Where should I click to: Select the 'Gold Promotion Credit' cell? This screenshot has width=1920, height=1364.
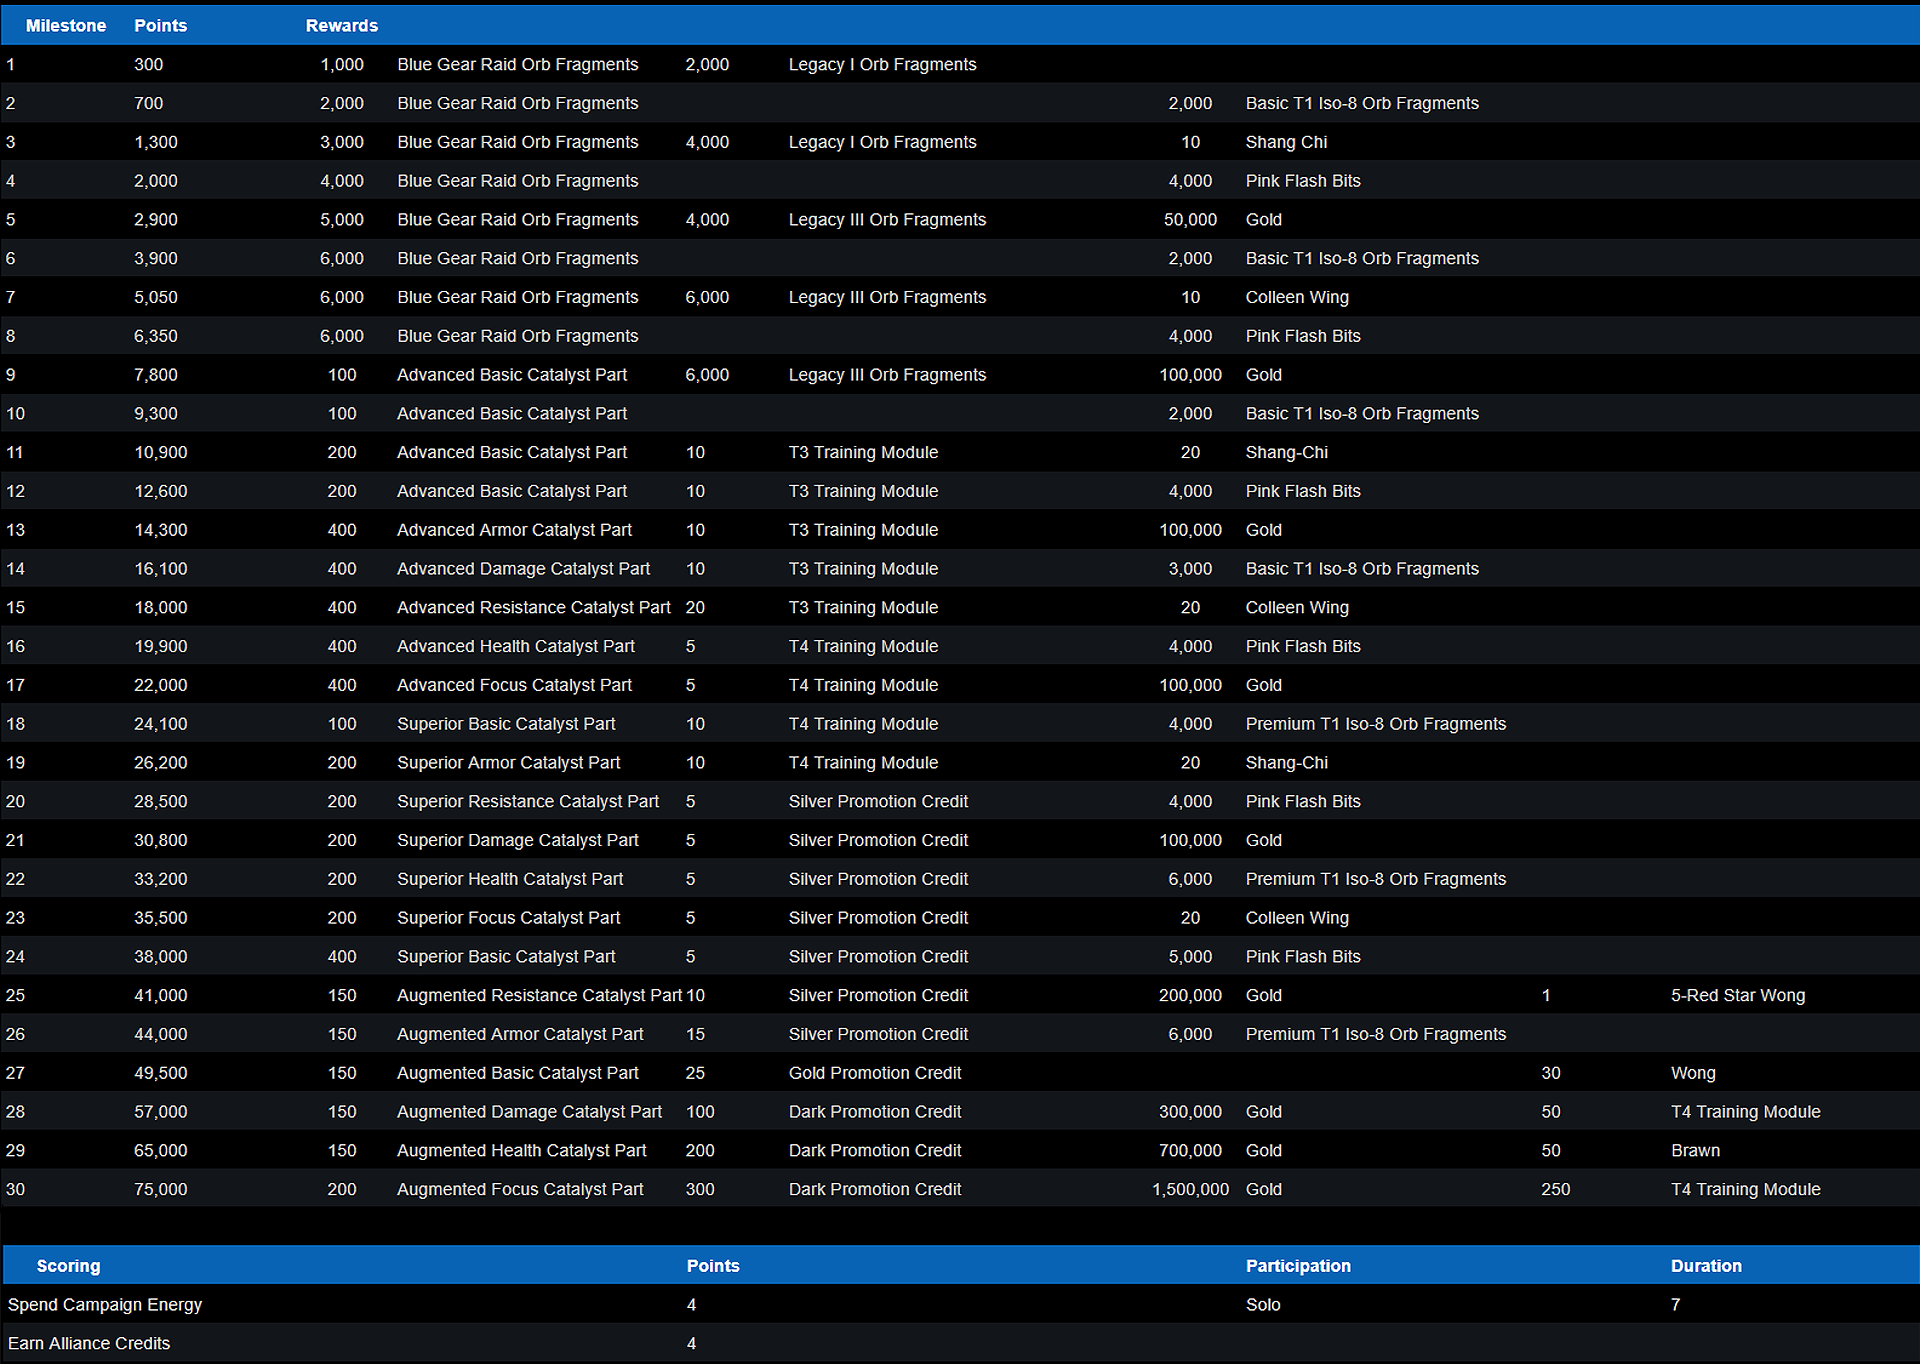click(875, 1073)
